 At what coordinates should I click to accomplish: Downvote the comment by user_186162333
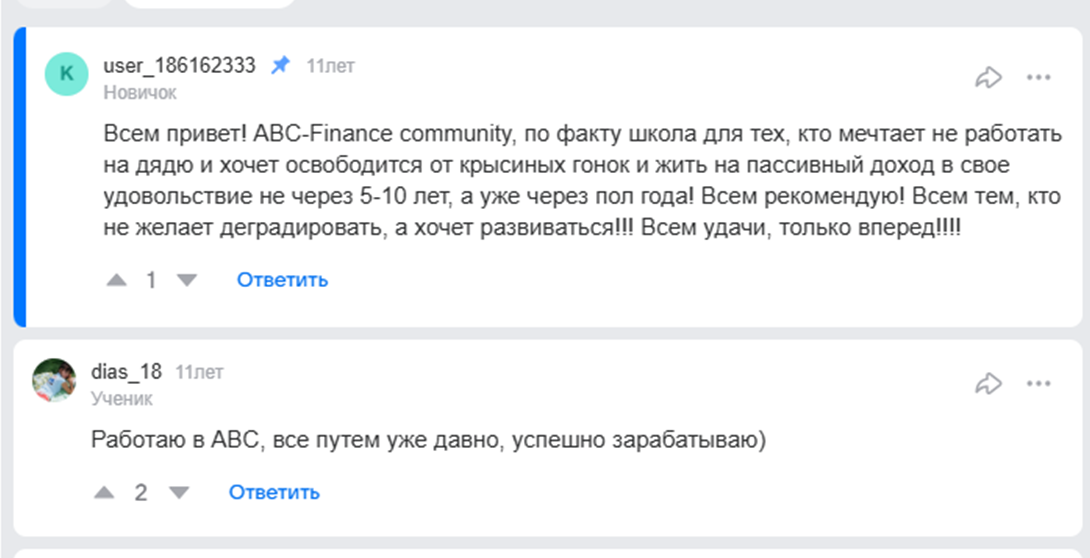tap(187, 280)
